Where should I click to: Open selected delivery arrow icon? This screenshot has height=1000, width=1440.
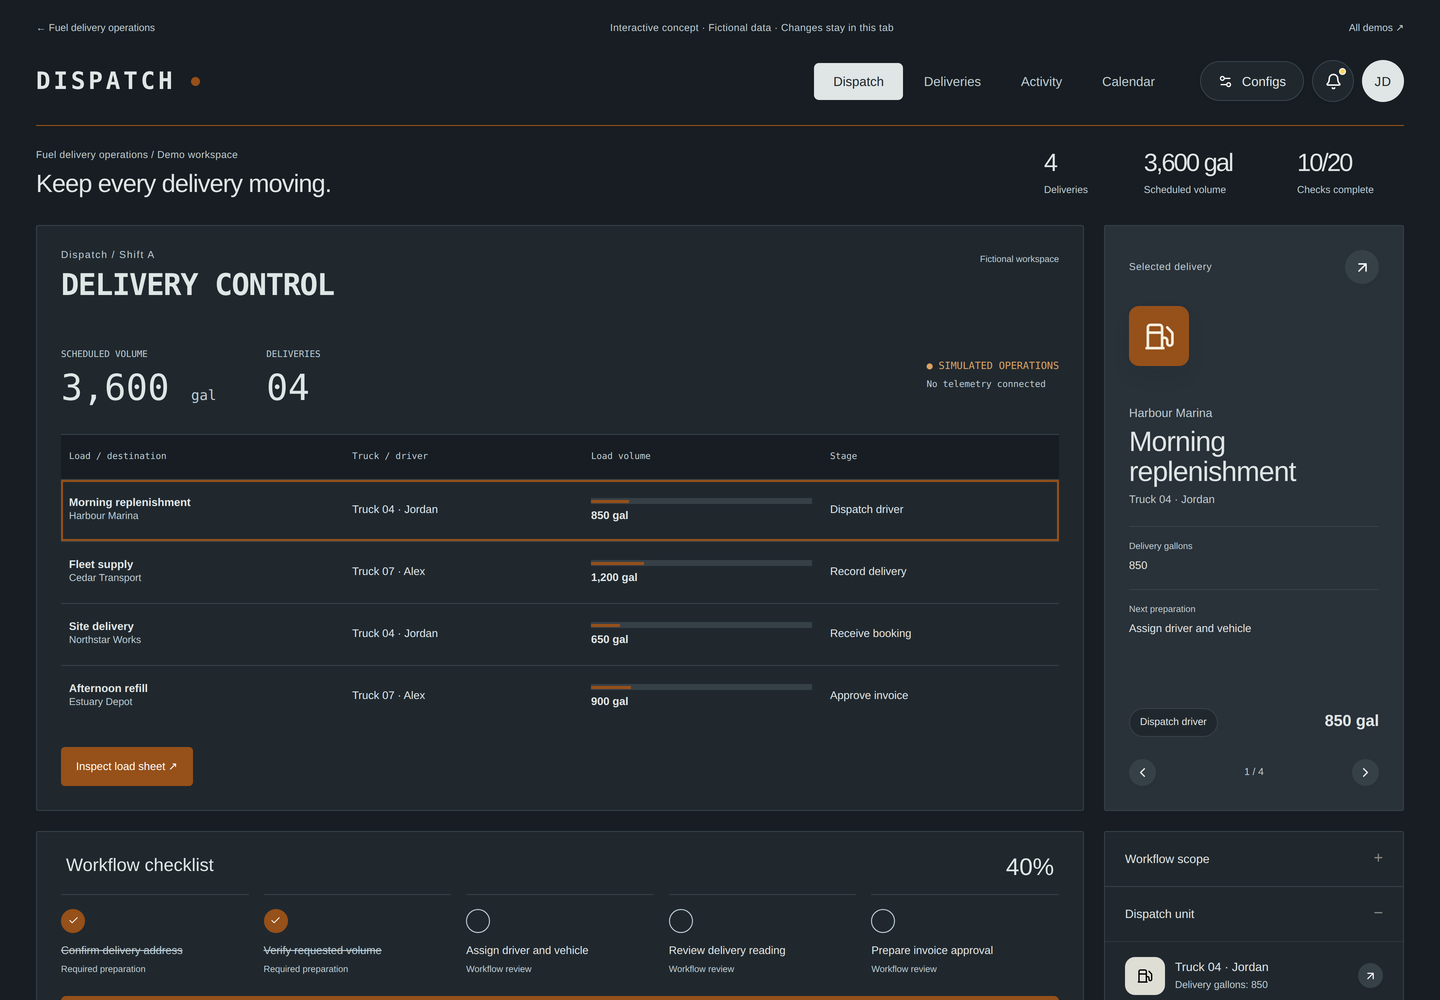(x=1362, y=267)
